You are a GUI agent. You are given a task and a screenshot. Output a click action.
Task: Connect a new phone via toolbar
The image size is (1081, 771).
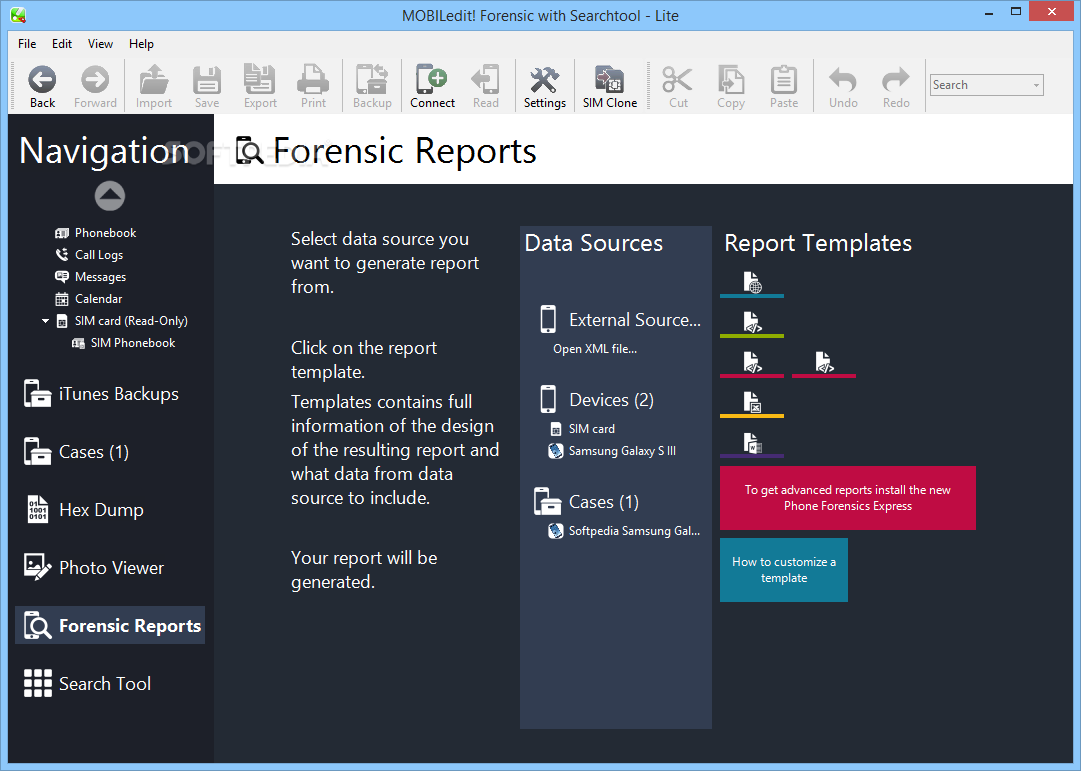click(x=432, y=87)
